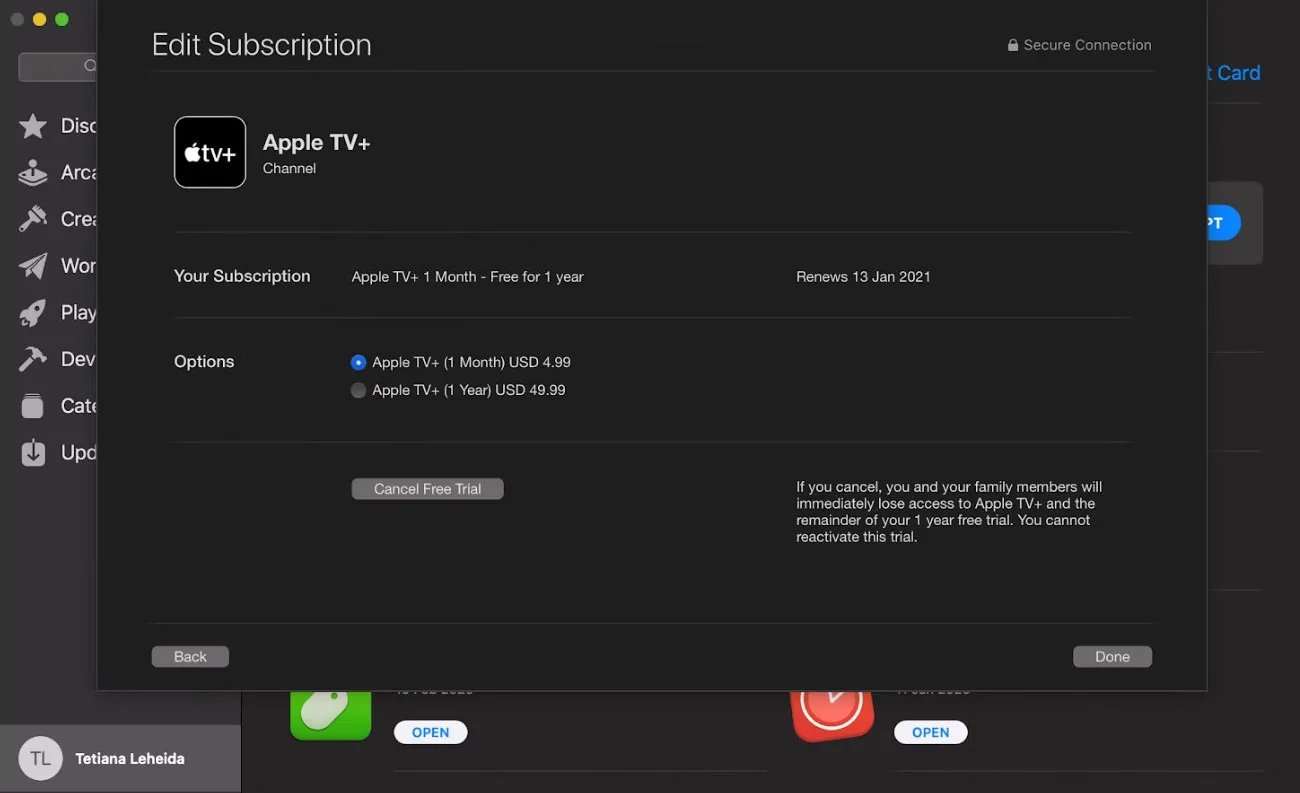Click the App Store search field
Viewport: 1300px width, 793px height.
coord(58,66)
